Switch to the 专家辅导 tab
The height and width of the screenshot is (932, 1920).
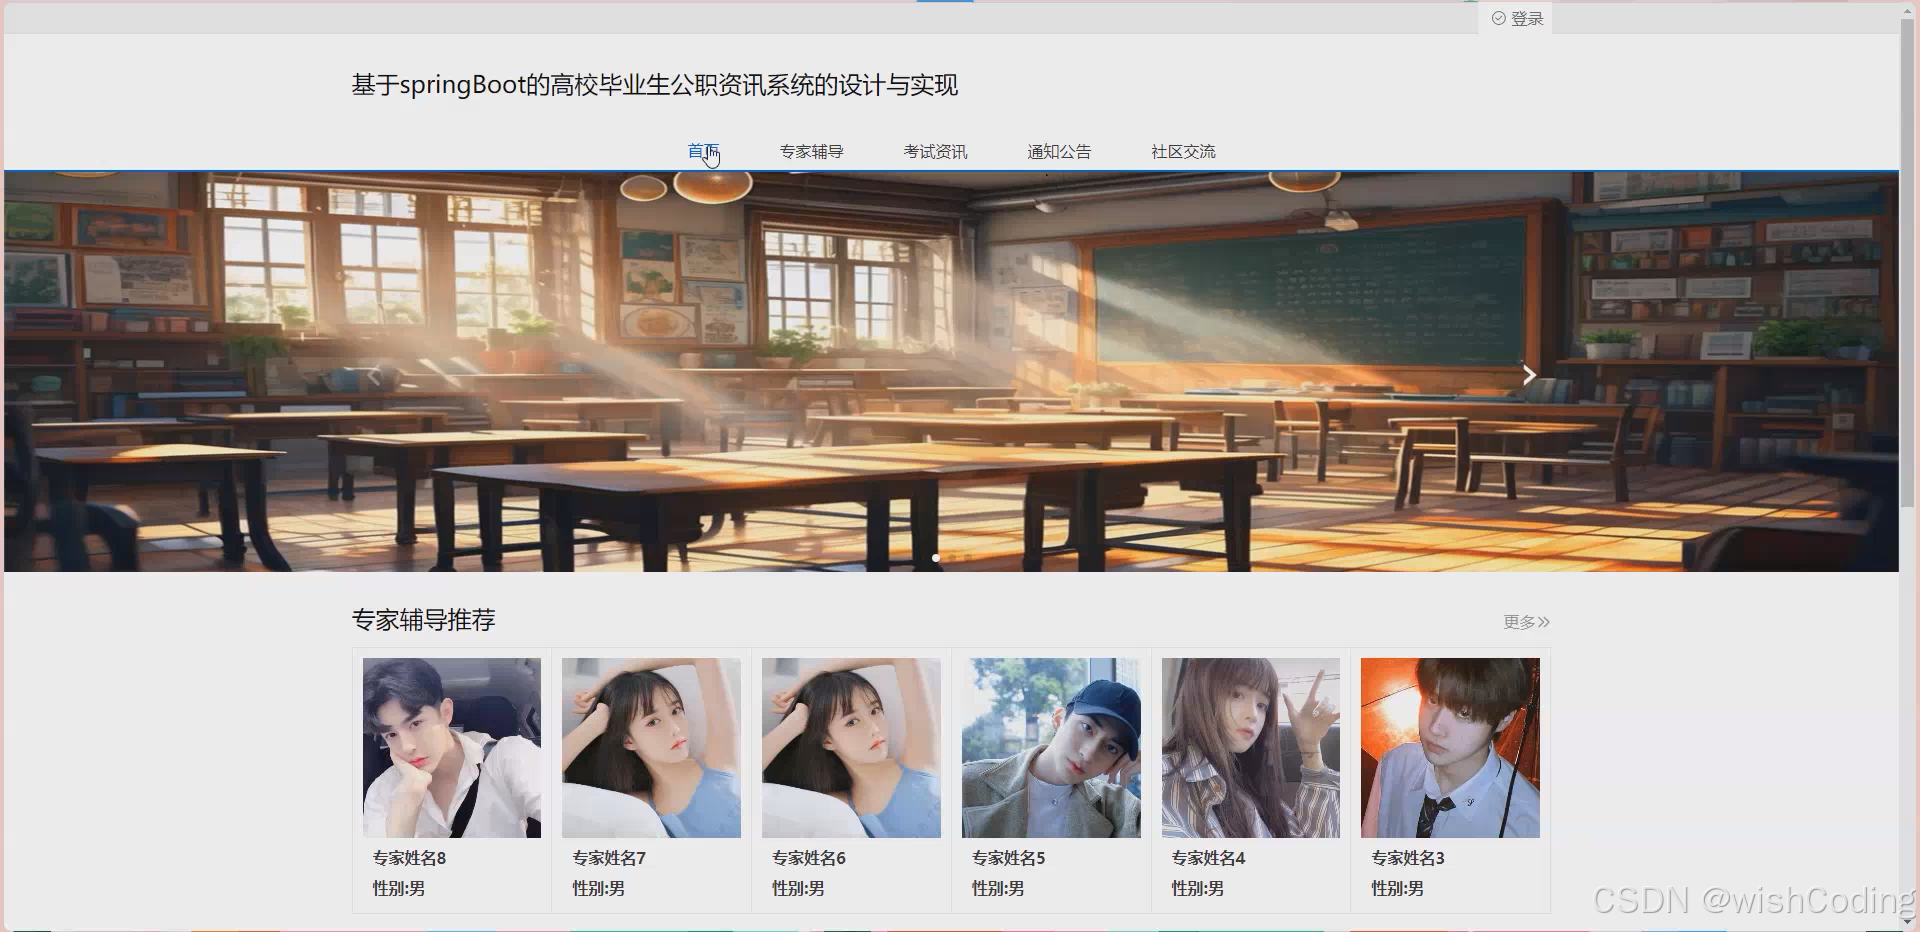click(811, 151)
